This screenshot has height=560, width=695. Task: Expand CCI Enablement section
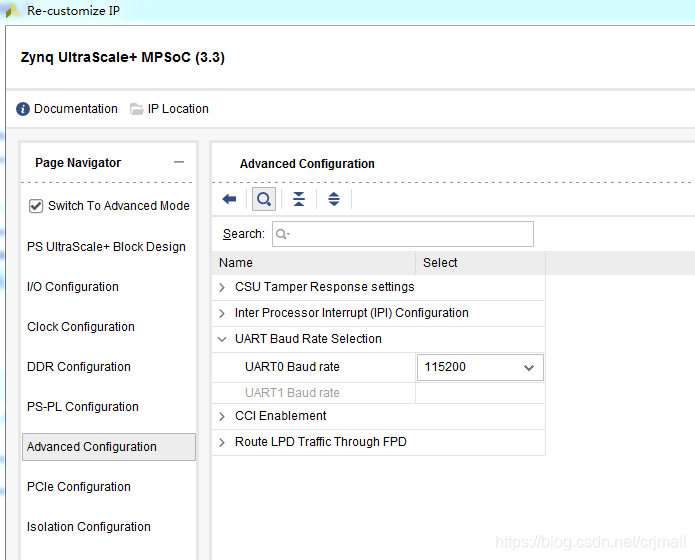pyautogui.click(x=222, y=416)
